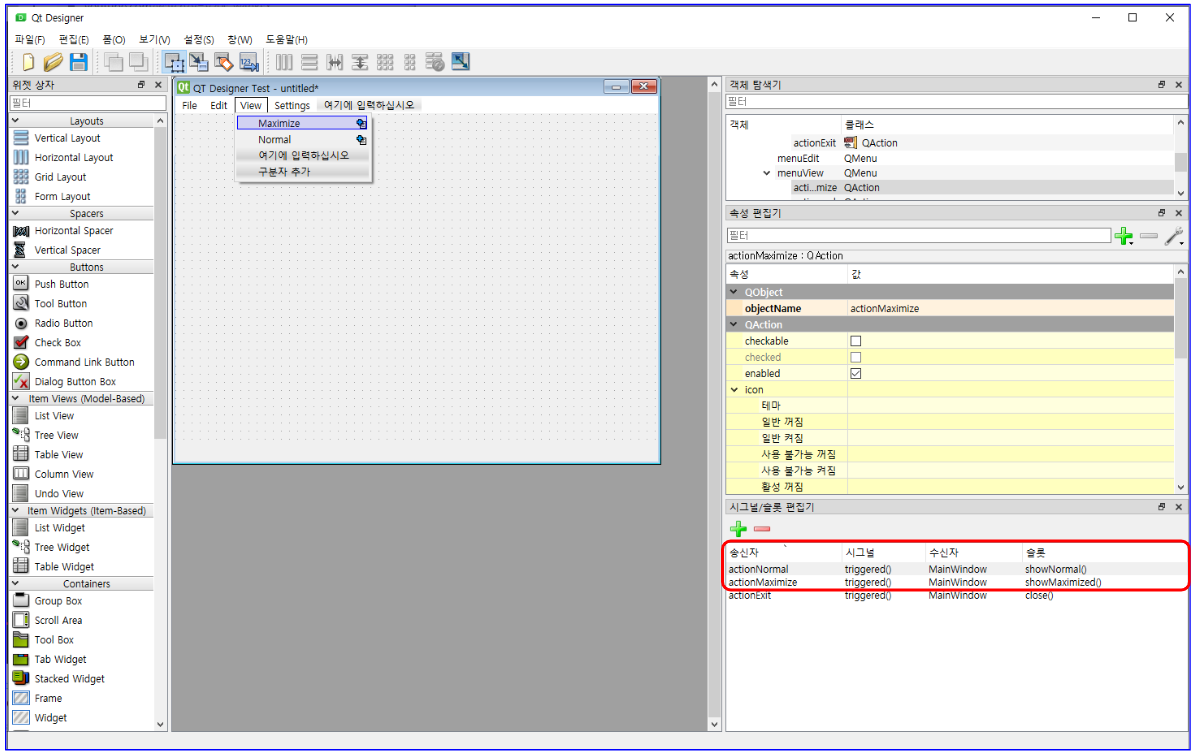Select the Maximize entry in View menu
The width and height of the screenshot is (1193, 753).
(x=302, y=123)
